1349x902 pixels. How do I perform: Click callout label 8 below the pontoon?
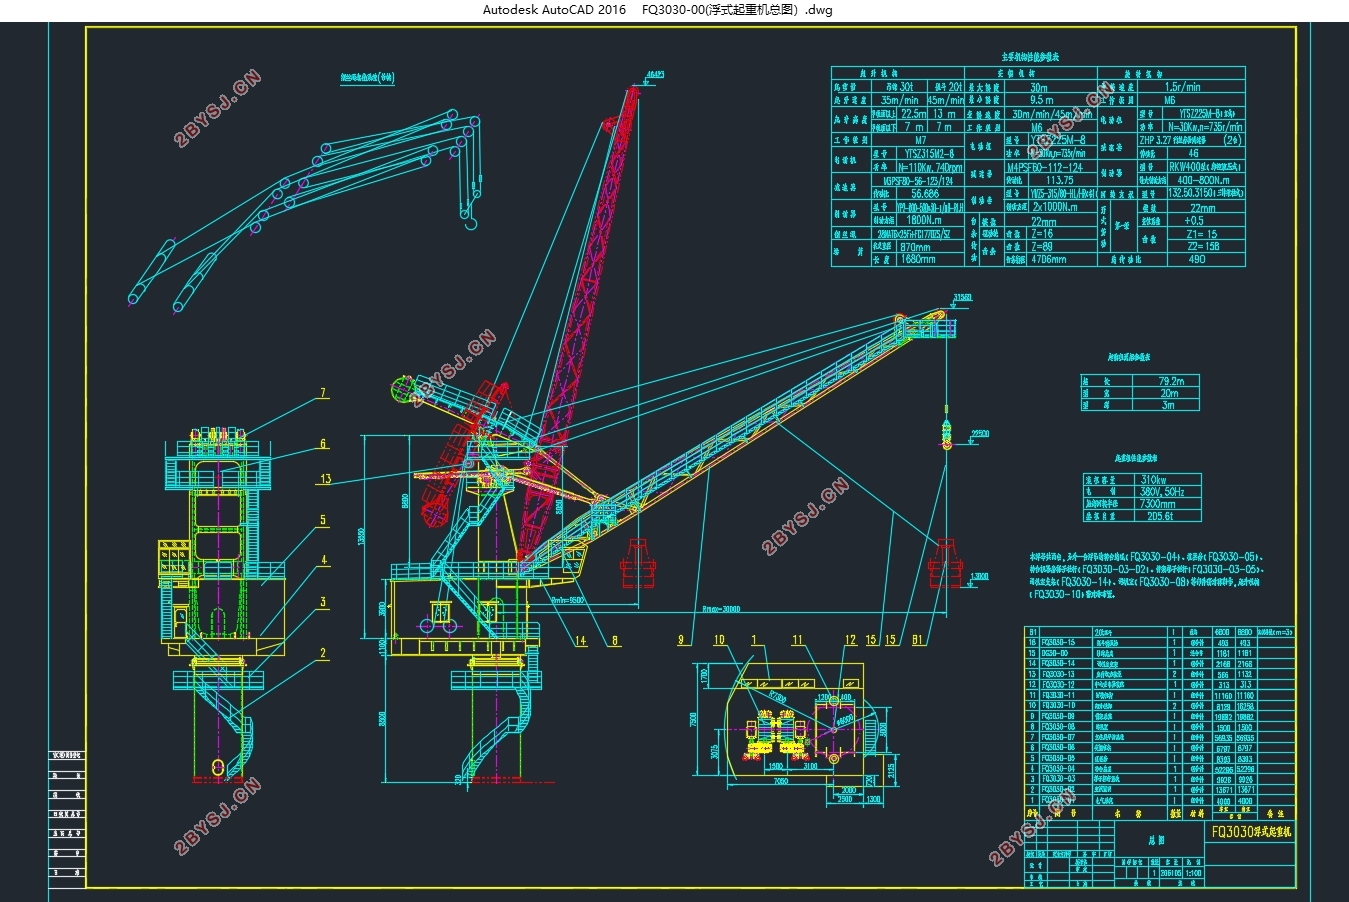click(615, 641)
